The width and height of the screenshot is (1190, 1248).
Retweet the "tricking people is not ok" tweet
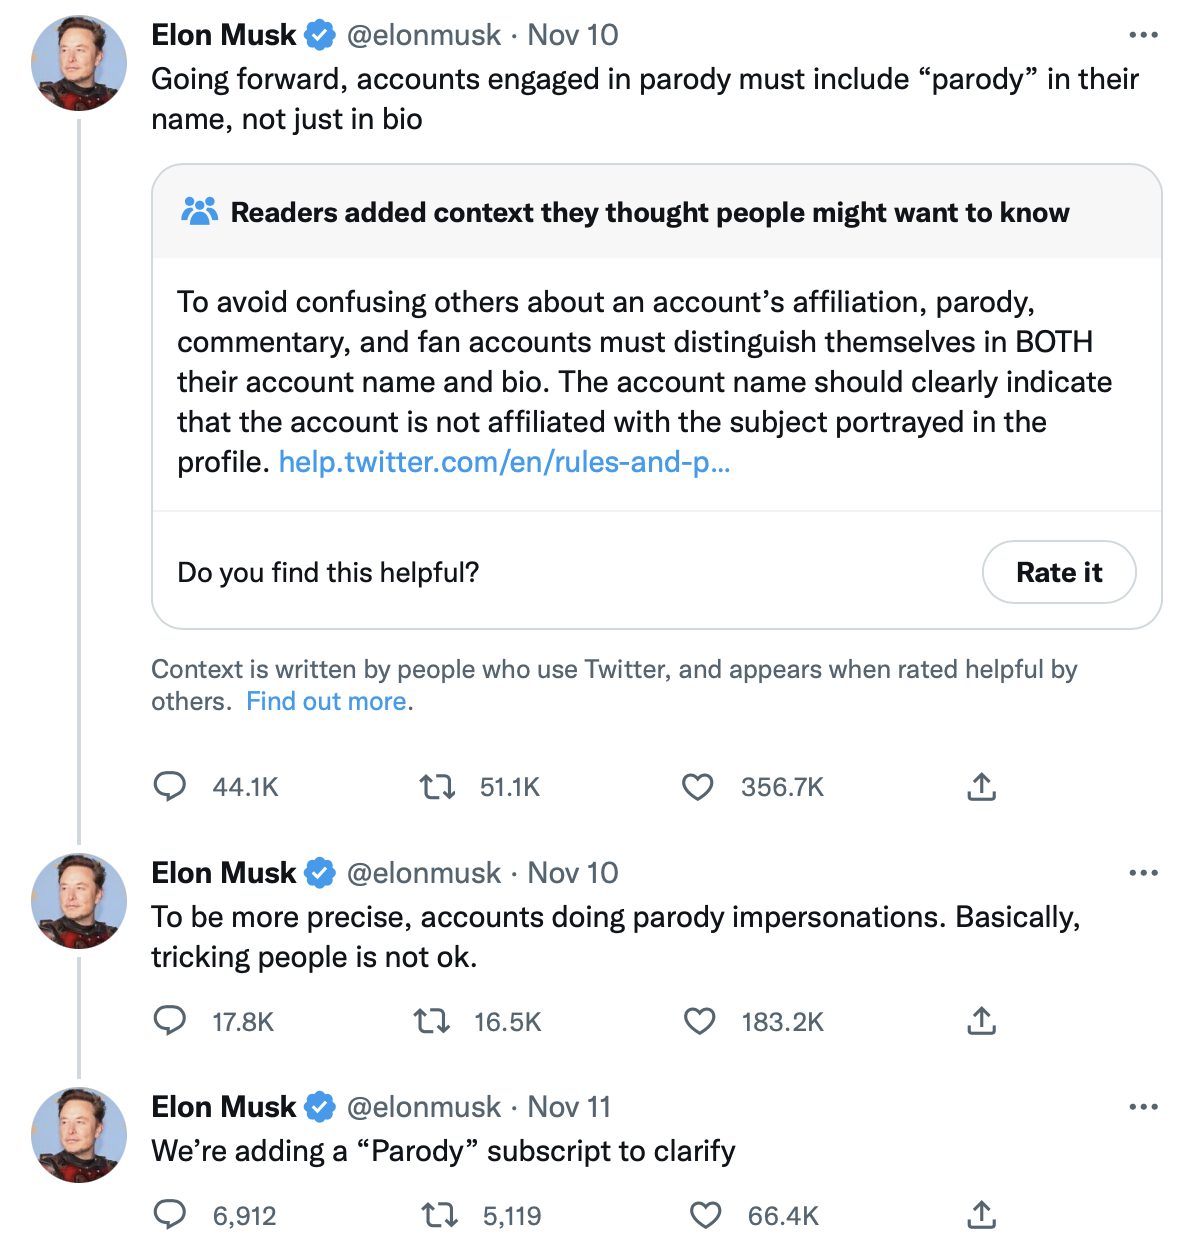point(432,1021)
